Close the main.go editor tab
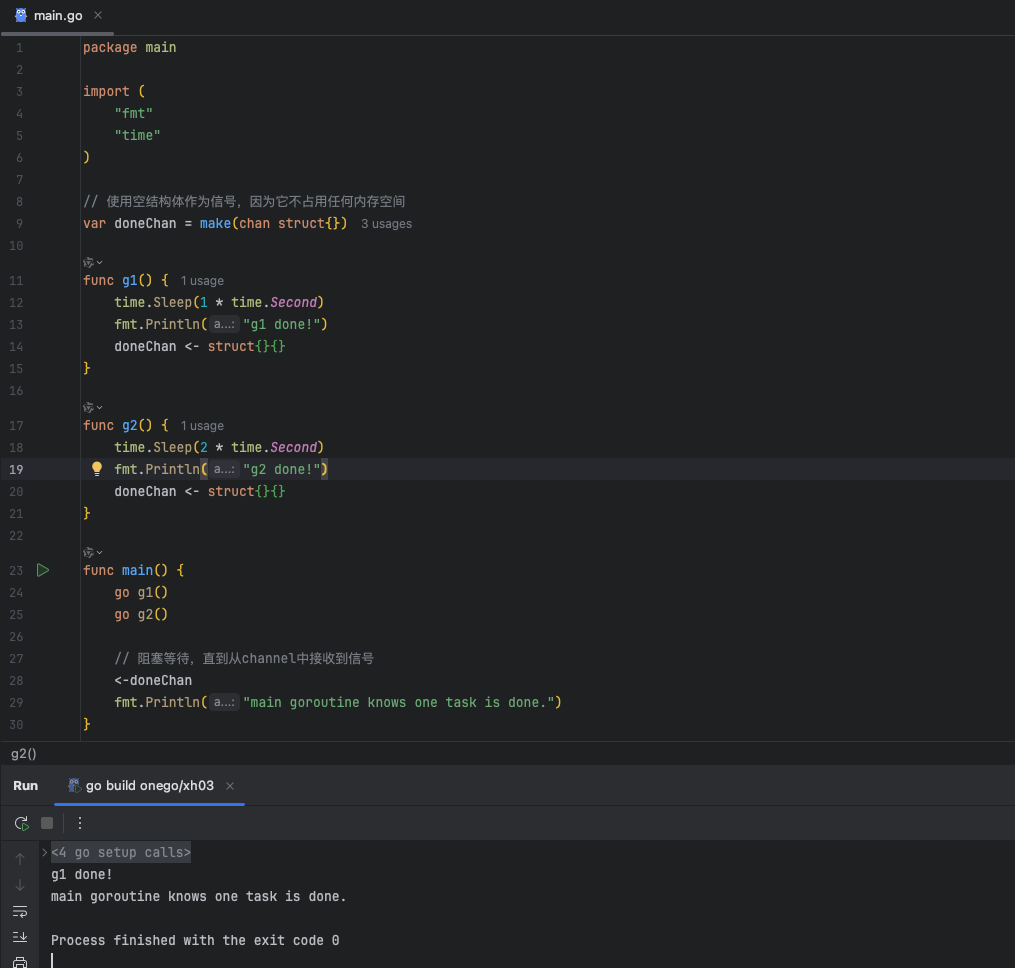This screenshot has width=1015, height=968. point(97,16)
